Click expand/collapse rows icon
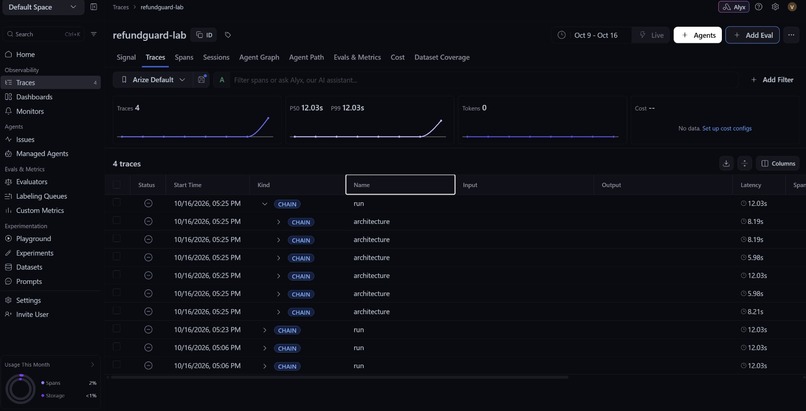This screenshot has width=806, height=411. coord(744,163)
